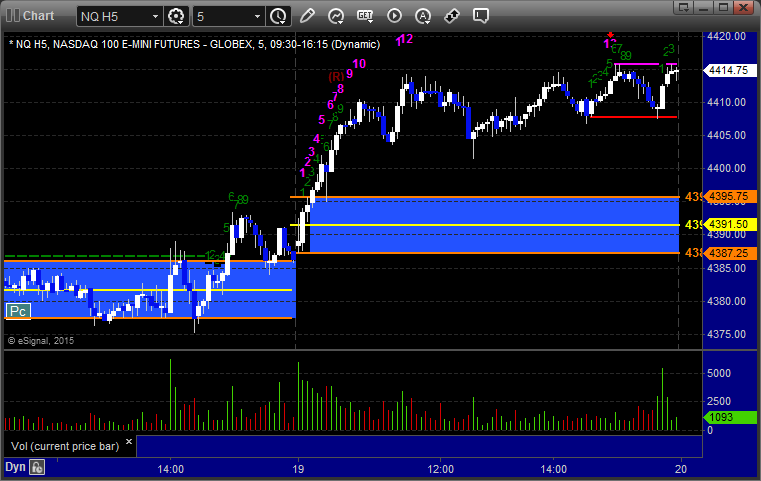Close the Vol study panel with X
Screen dimensions: 761x481
(129, 442)
